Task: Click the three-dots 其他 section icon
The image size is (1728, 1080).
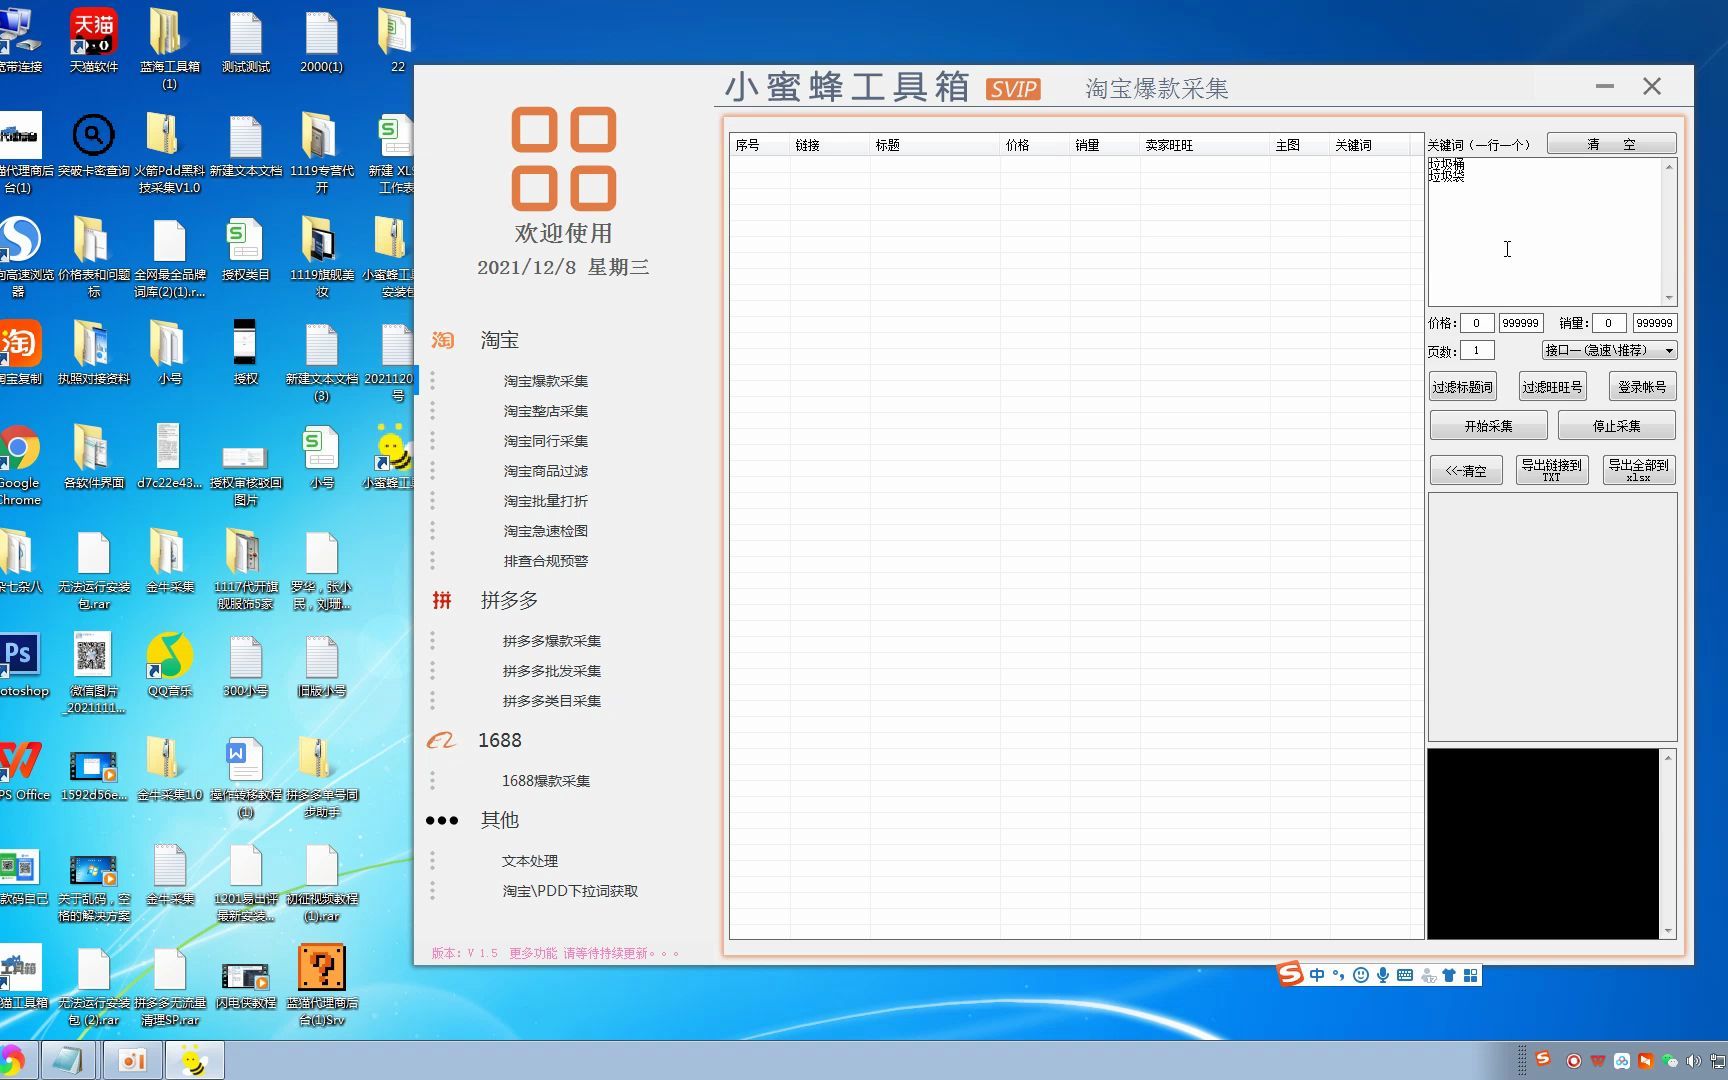Action: point(441,820)
